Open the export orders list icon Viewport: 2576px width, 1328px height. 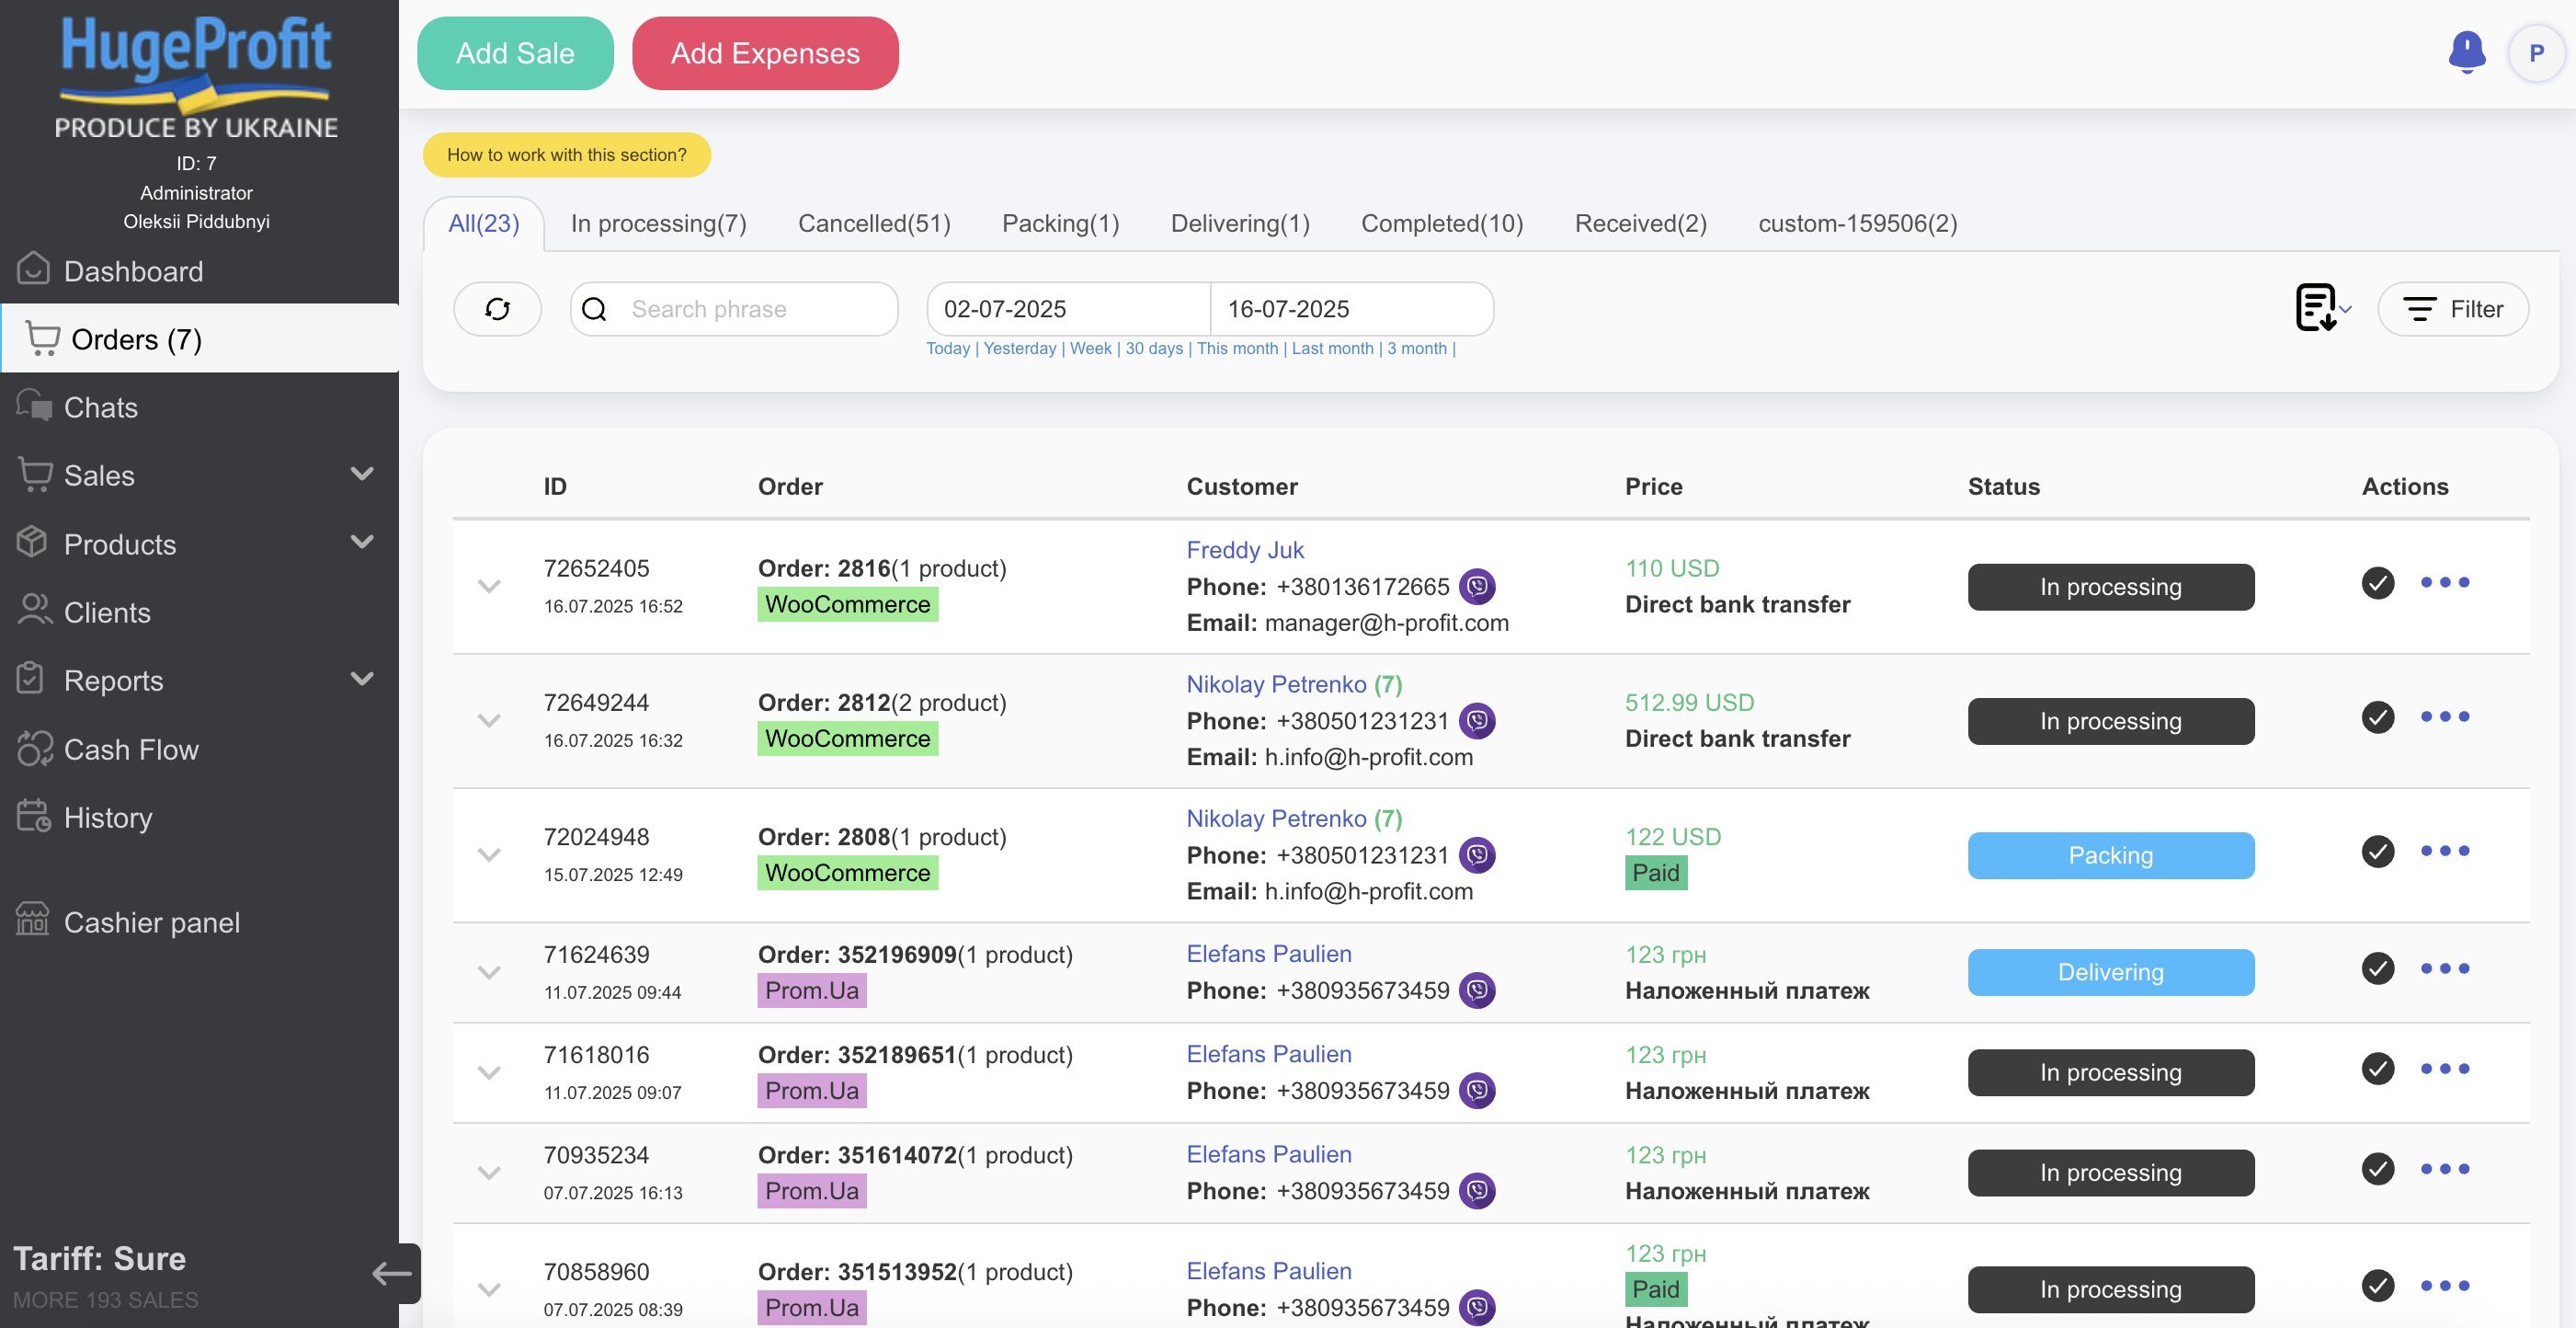tap(2317, 308)
